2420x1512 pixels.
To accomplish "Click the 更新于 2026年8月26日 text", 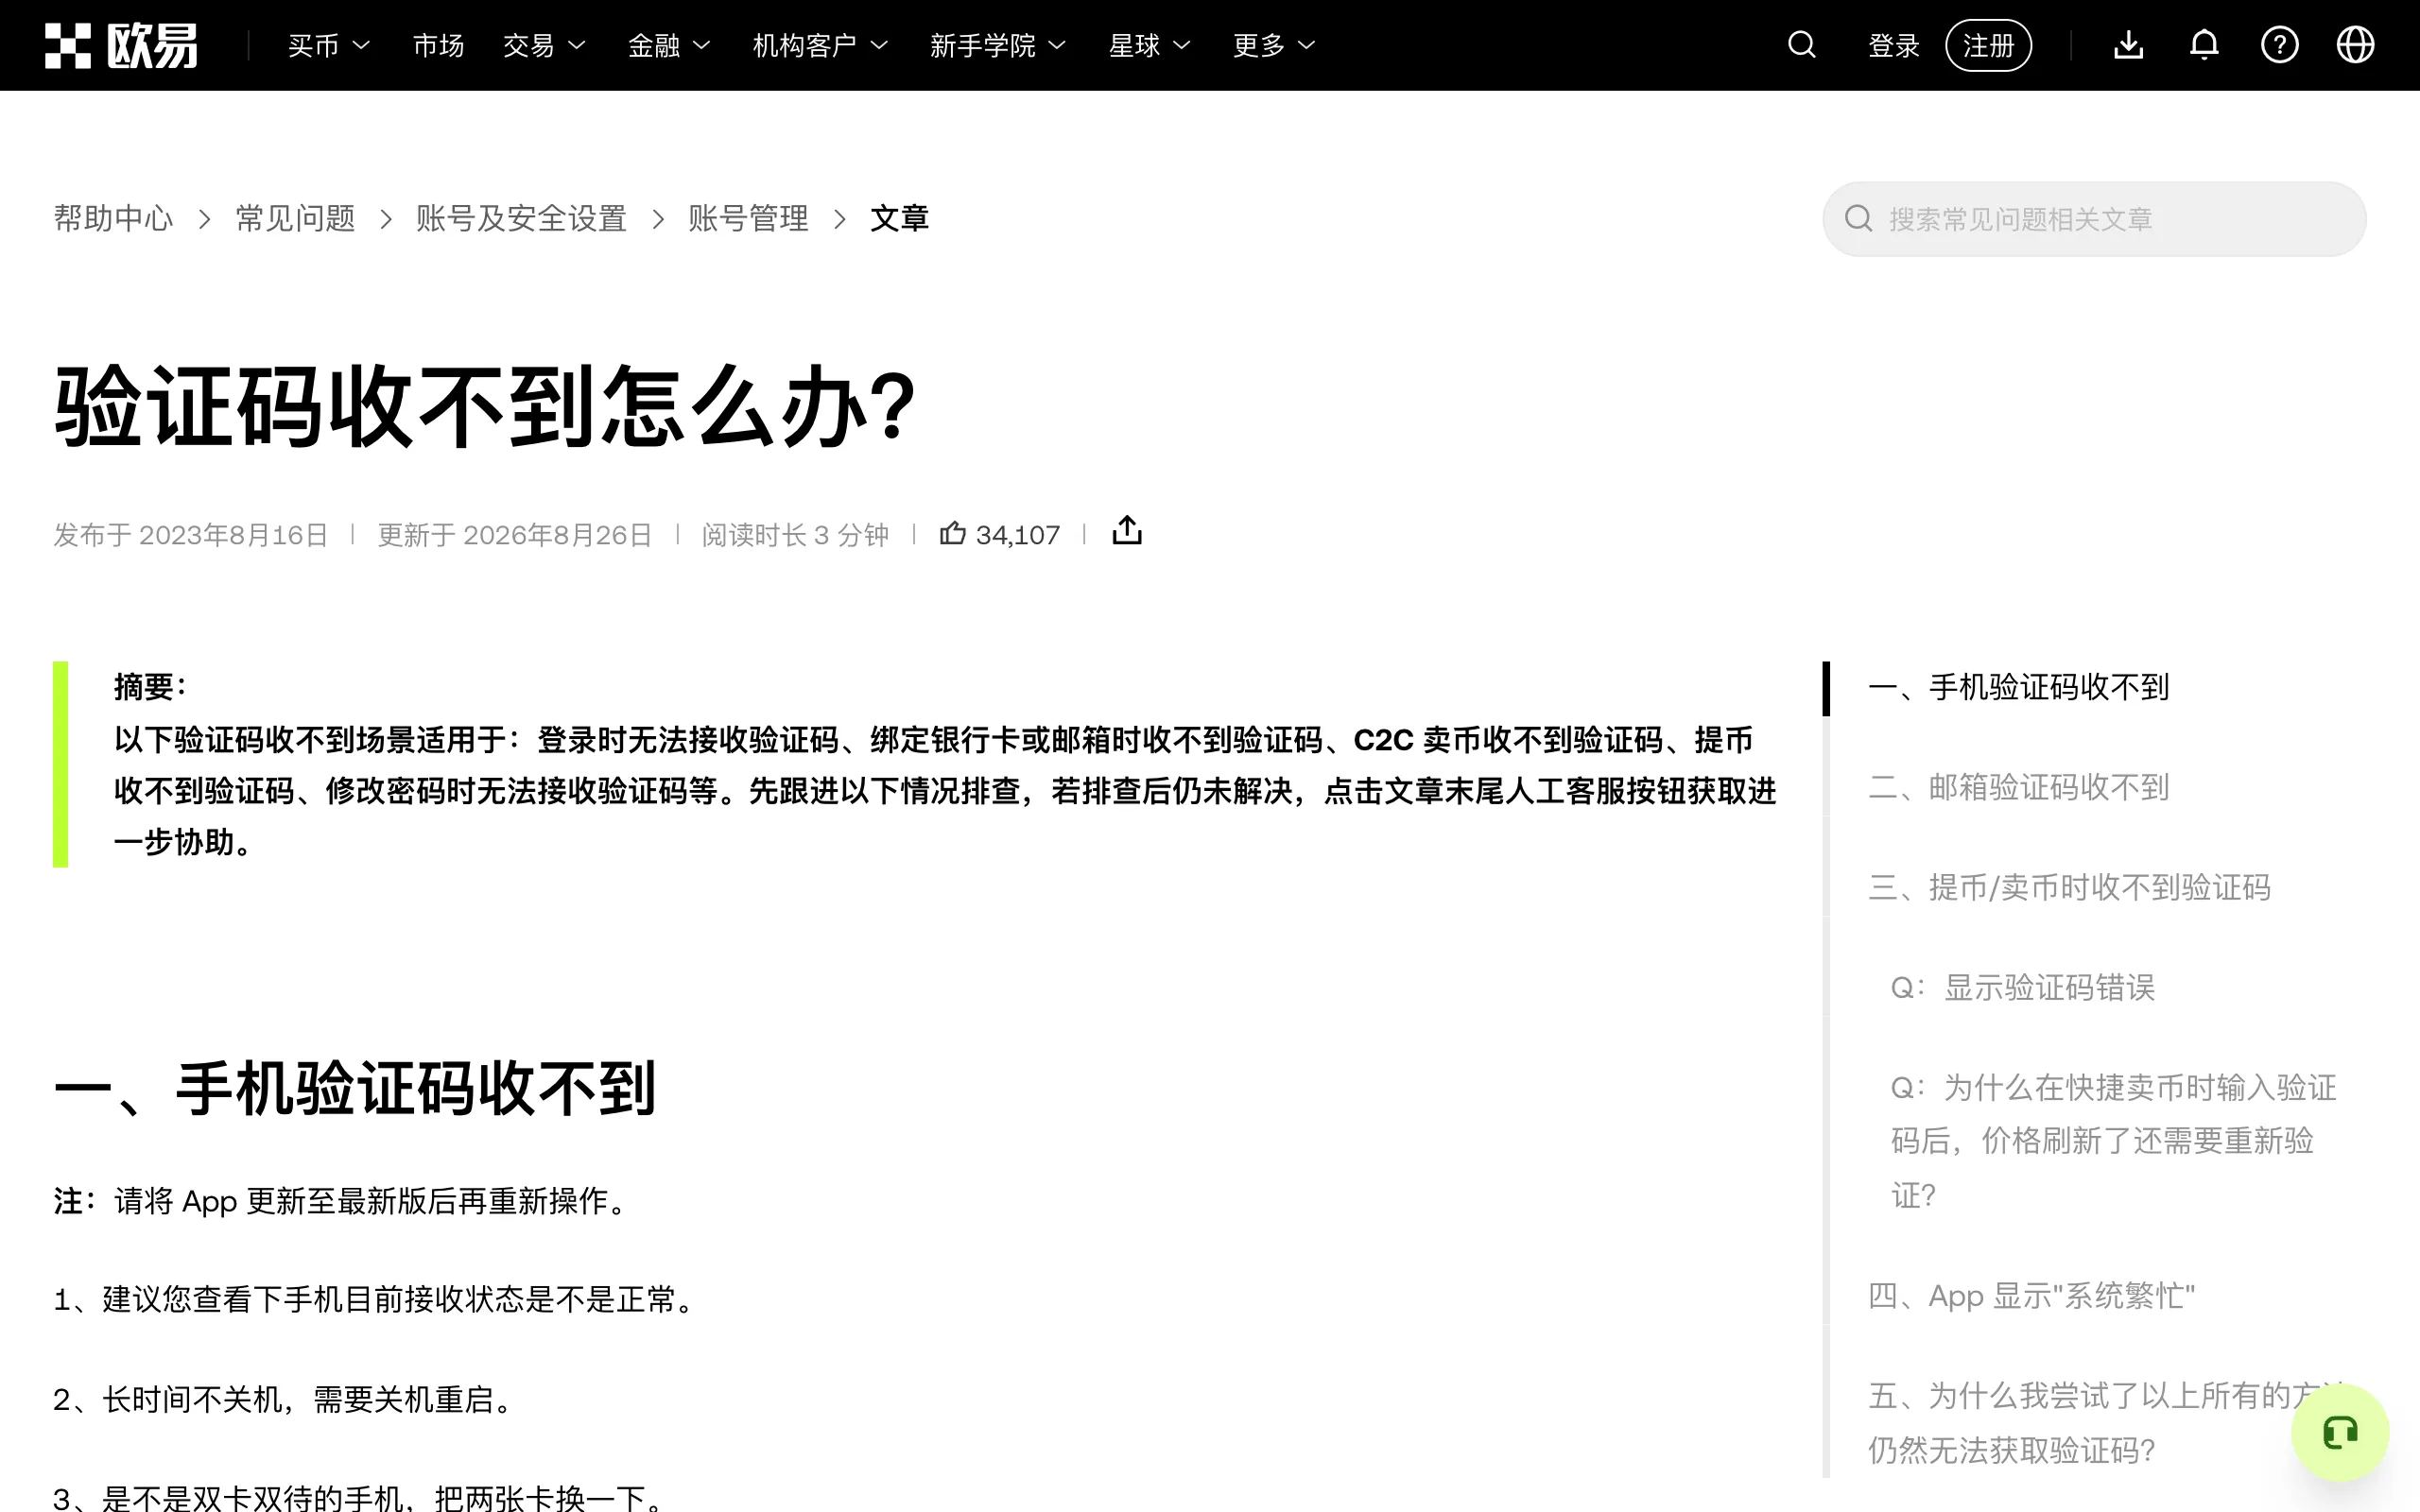I will pyautogui.click(x=514, y=535).
